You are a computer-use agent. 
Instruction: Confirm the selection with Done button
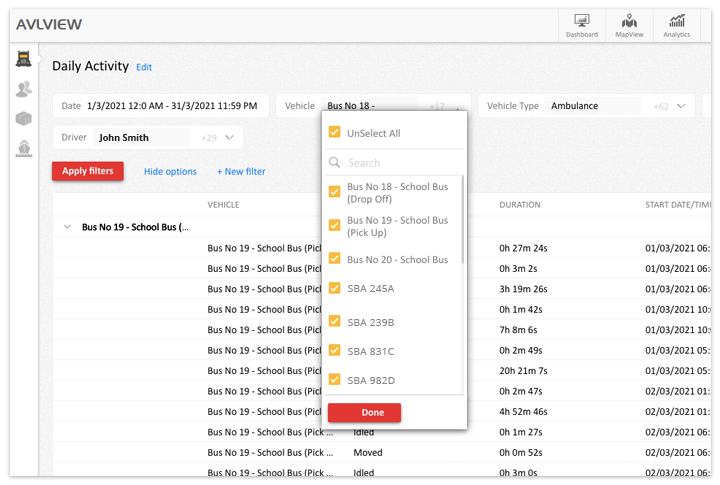pyautogui.click(x=364, y=412)
